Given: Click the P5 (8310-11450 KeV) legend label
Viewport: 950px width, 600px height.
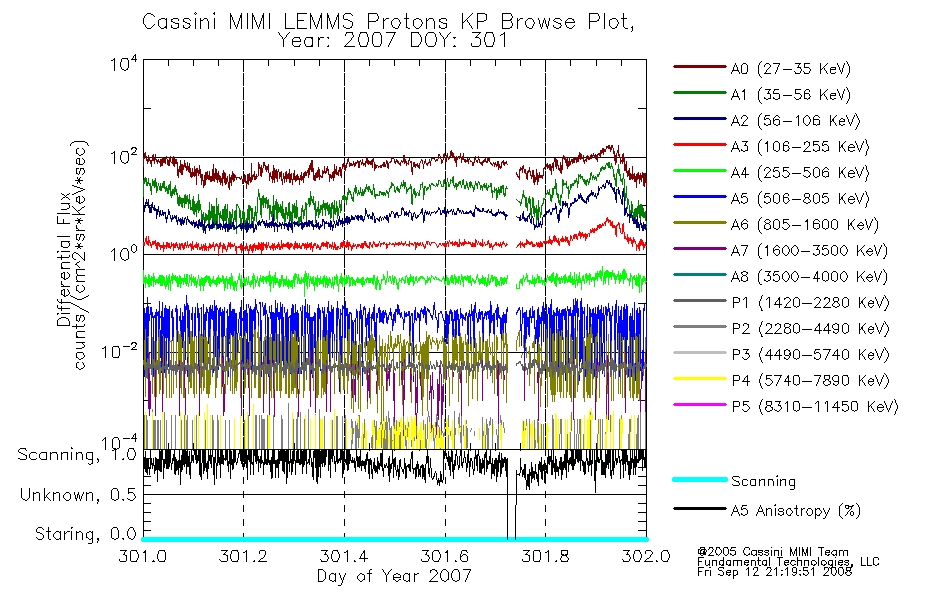Looking at the screenshot, I should coord(815,407).
